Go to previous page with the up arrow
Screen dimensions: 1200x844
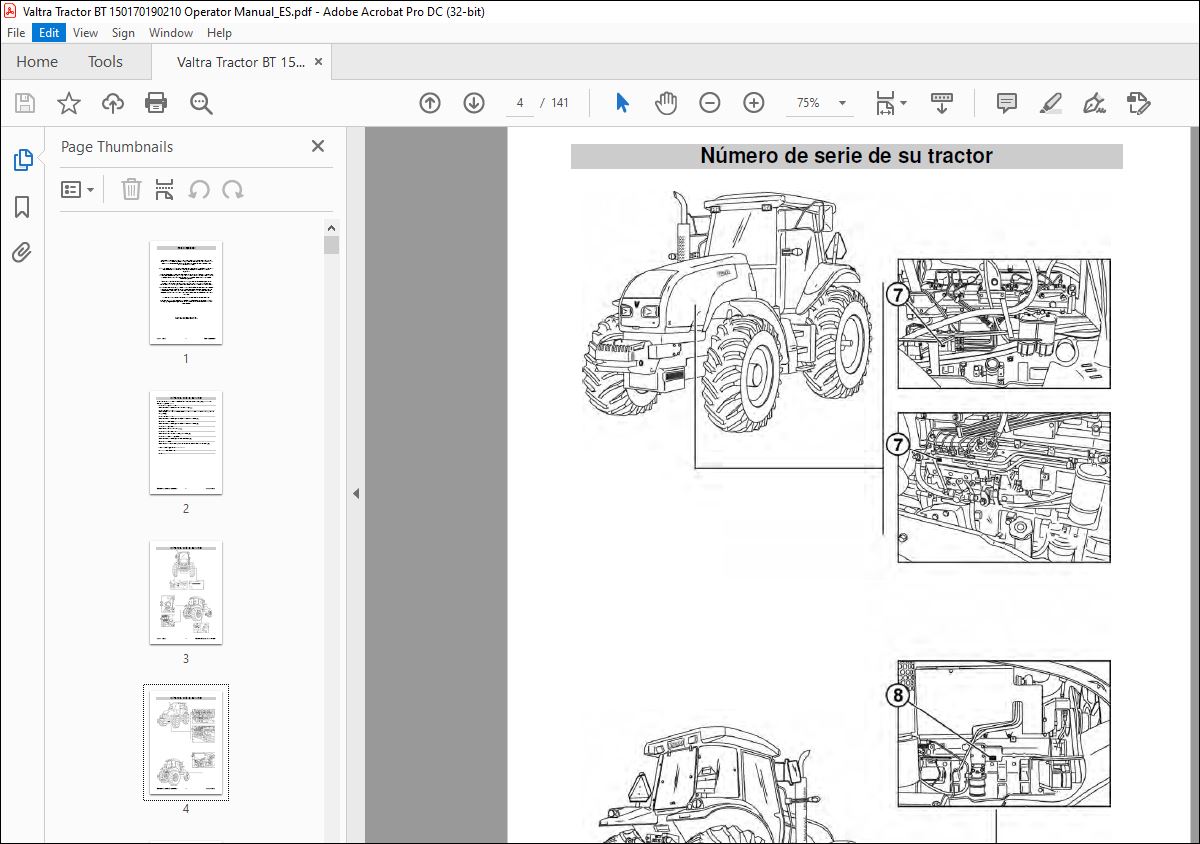[x=430, y=103]
